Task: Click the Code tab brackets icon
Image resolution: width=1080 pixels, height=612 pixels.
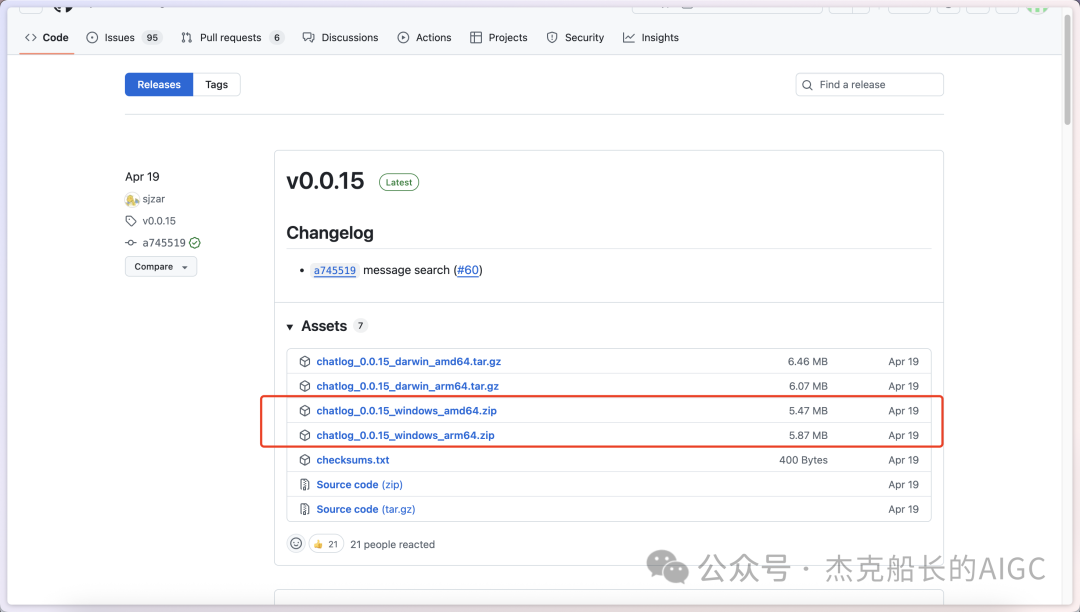Action: click(x=31, y=38)
